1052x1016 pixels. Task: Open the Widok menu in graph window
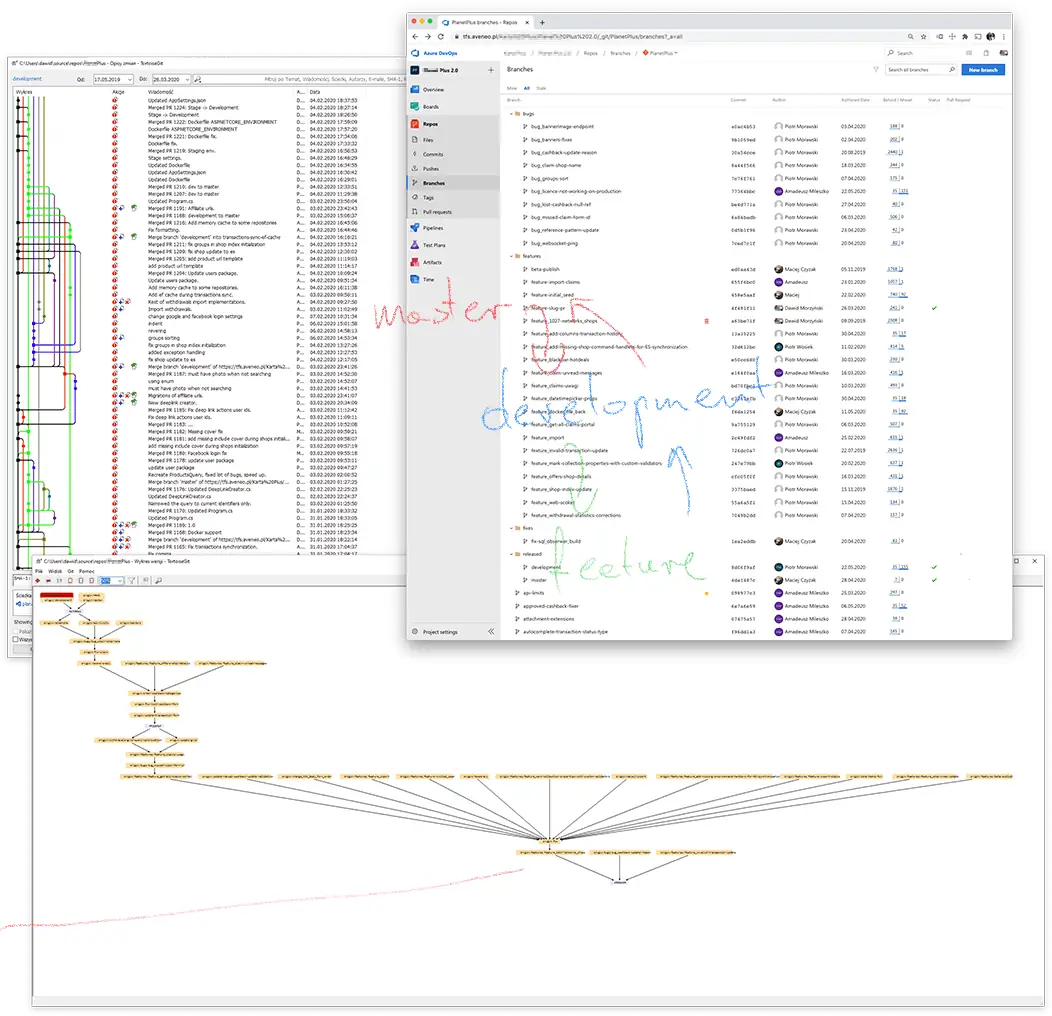55,571
